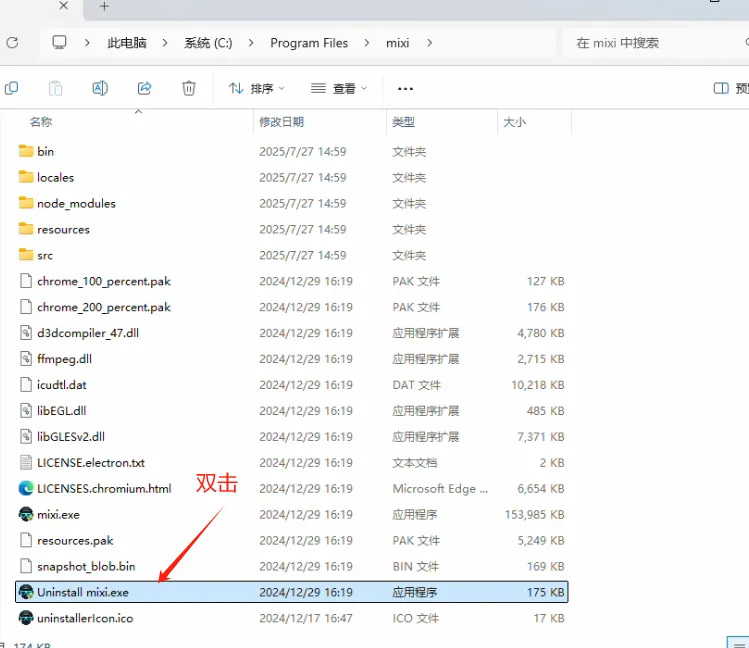Select the locales folder icon

26,177
